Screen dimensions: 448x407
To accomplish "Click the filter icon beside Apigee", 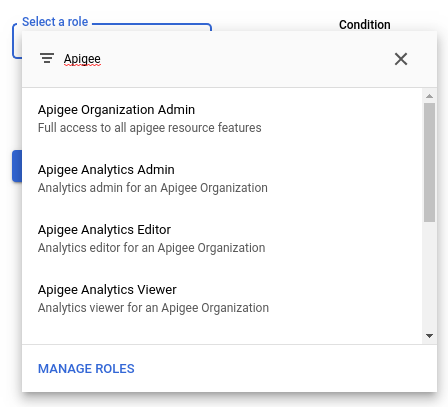I will (47, 58).
